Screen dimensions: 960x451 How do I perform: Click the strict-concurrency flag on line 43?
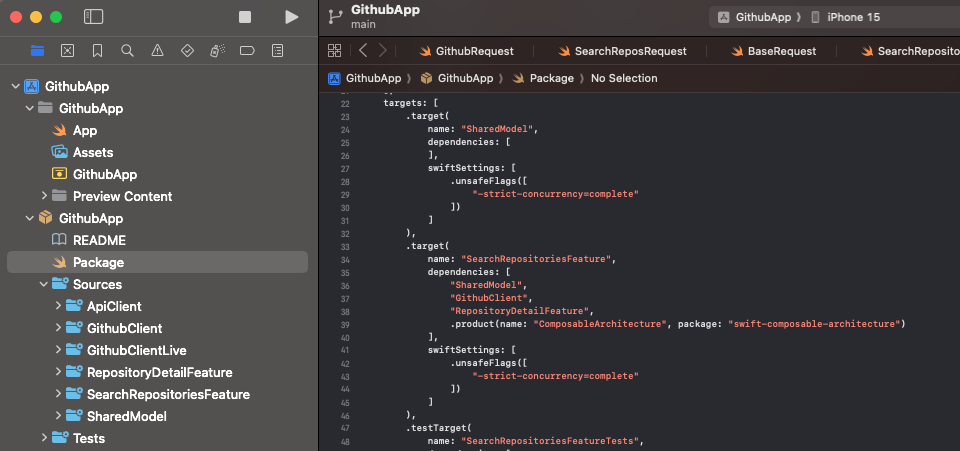pos(555,376)
